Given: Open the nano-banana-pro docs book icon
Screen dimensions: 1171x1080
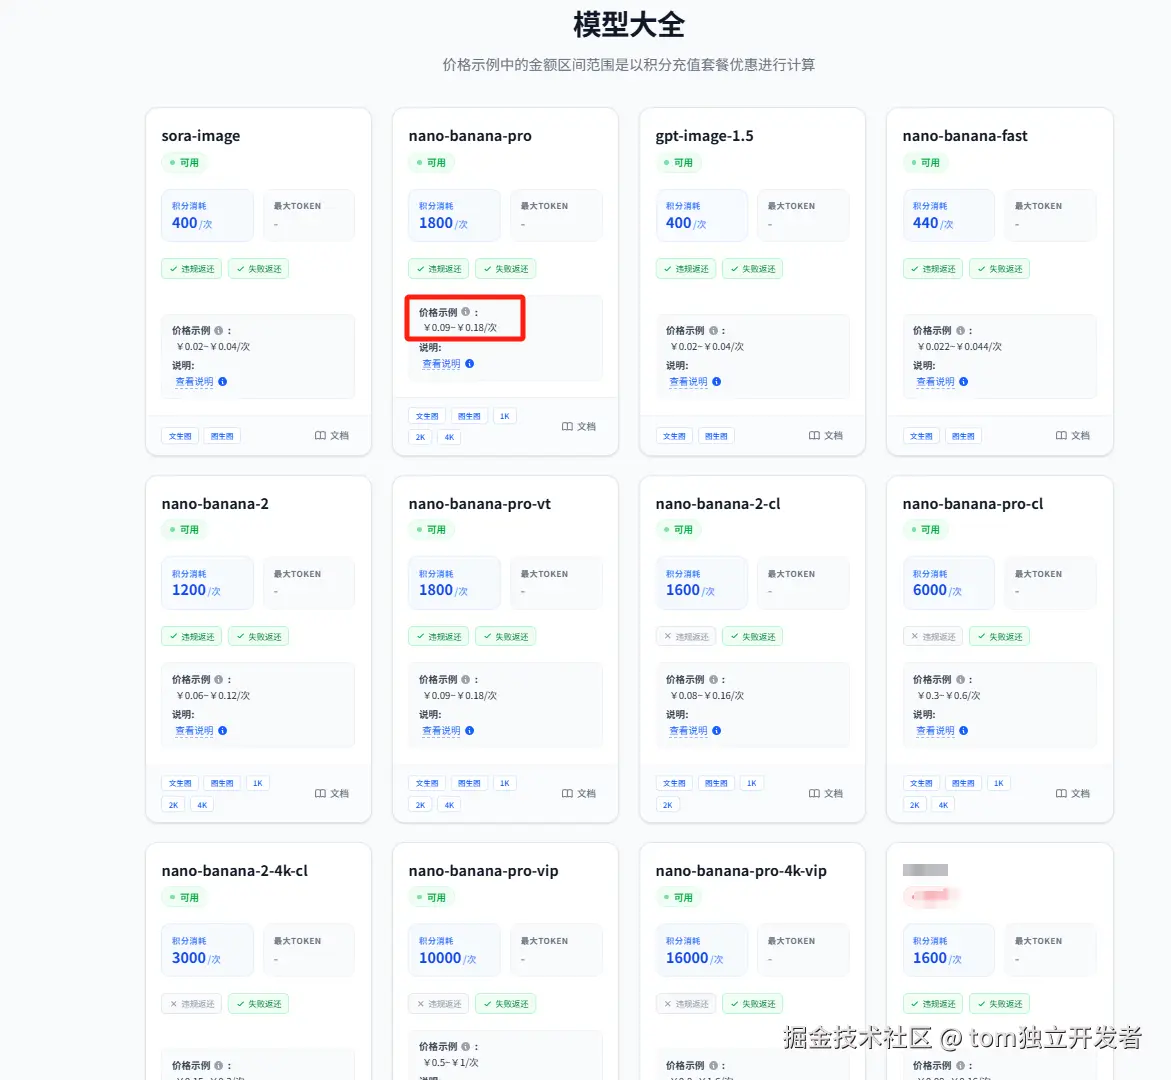Looking at the screenshot, I should [568, 426].
